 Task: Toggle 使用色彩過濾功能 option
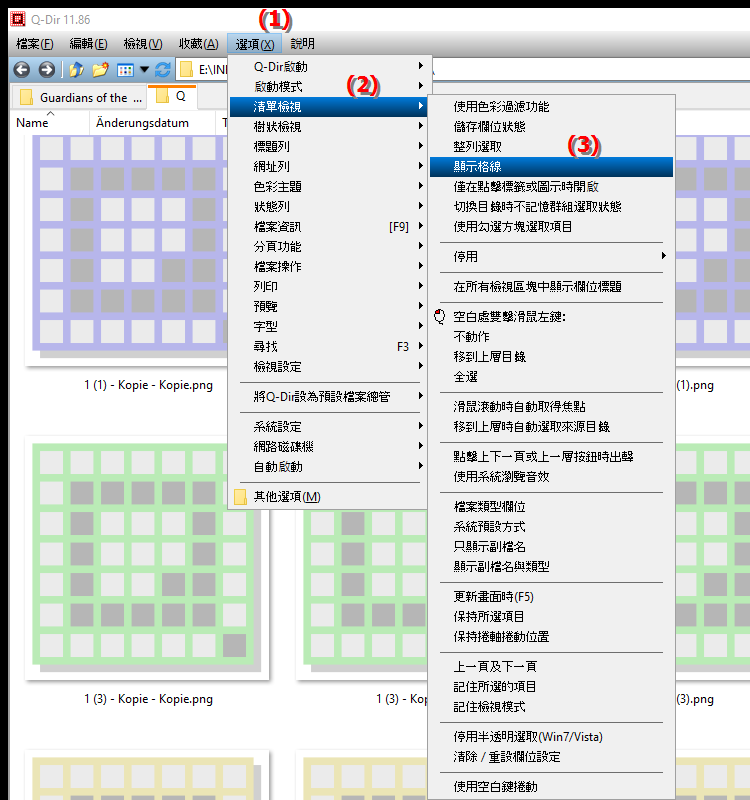tap(551, 107)
